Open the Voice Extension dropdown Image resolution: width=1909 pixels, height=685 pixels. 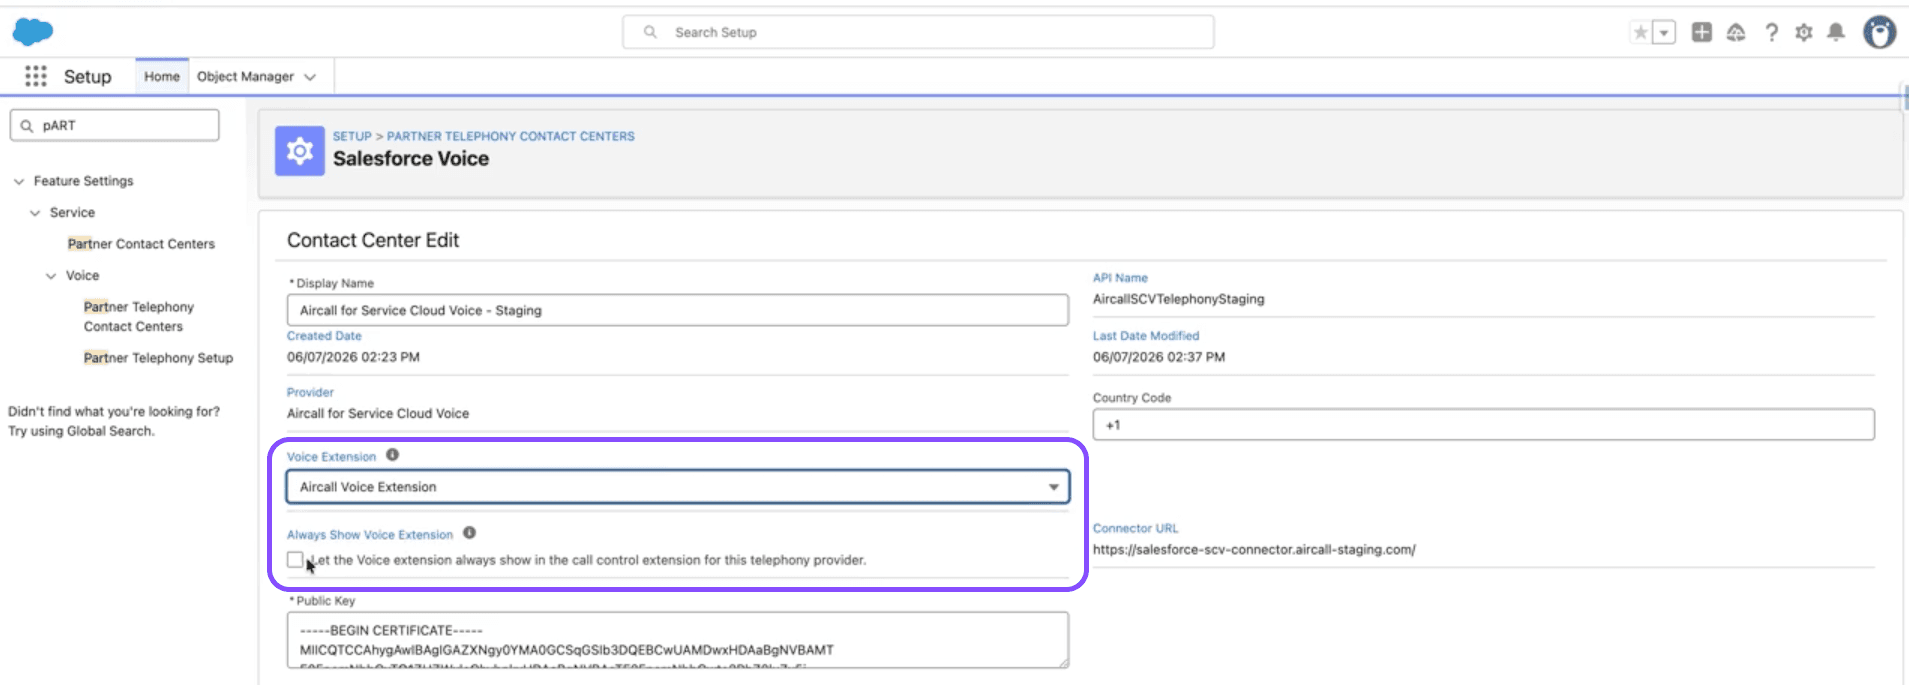pyautogui.click(x=678, y=487)
